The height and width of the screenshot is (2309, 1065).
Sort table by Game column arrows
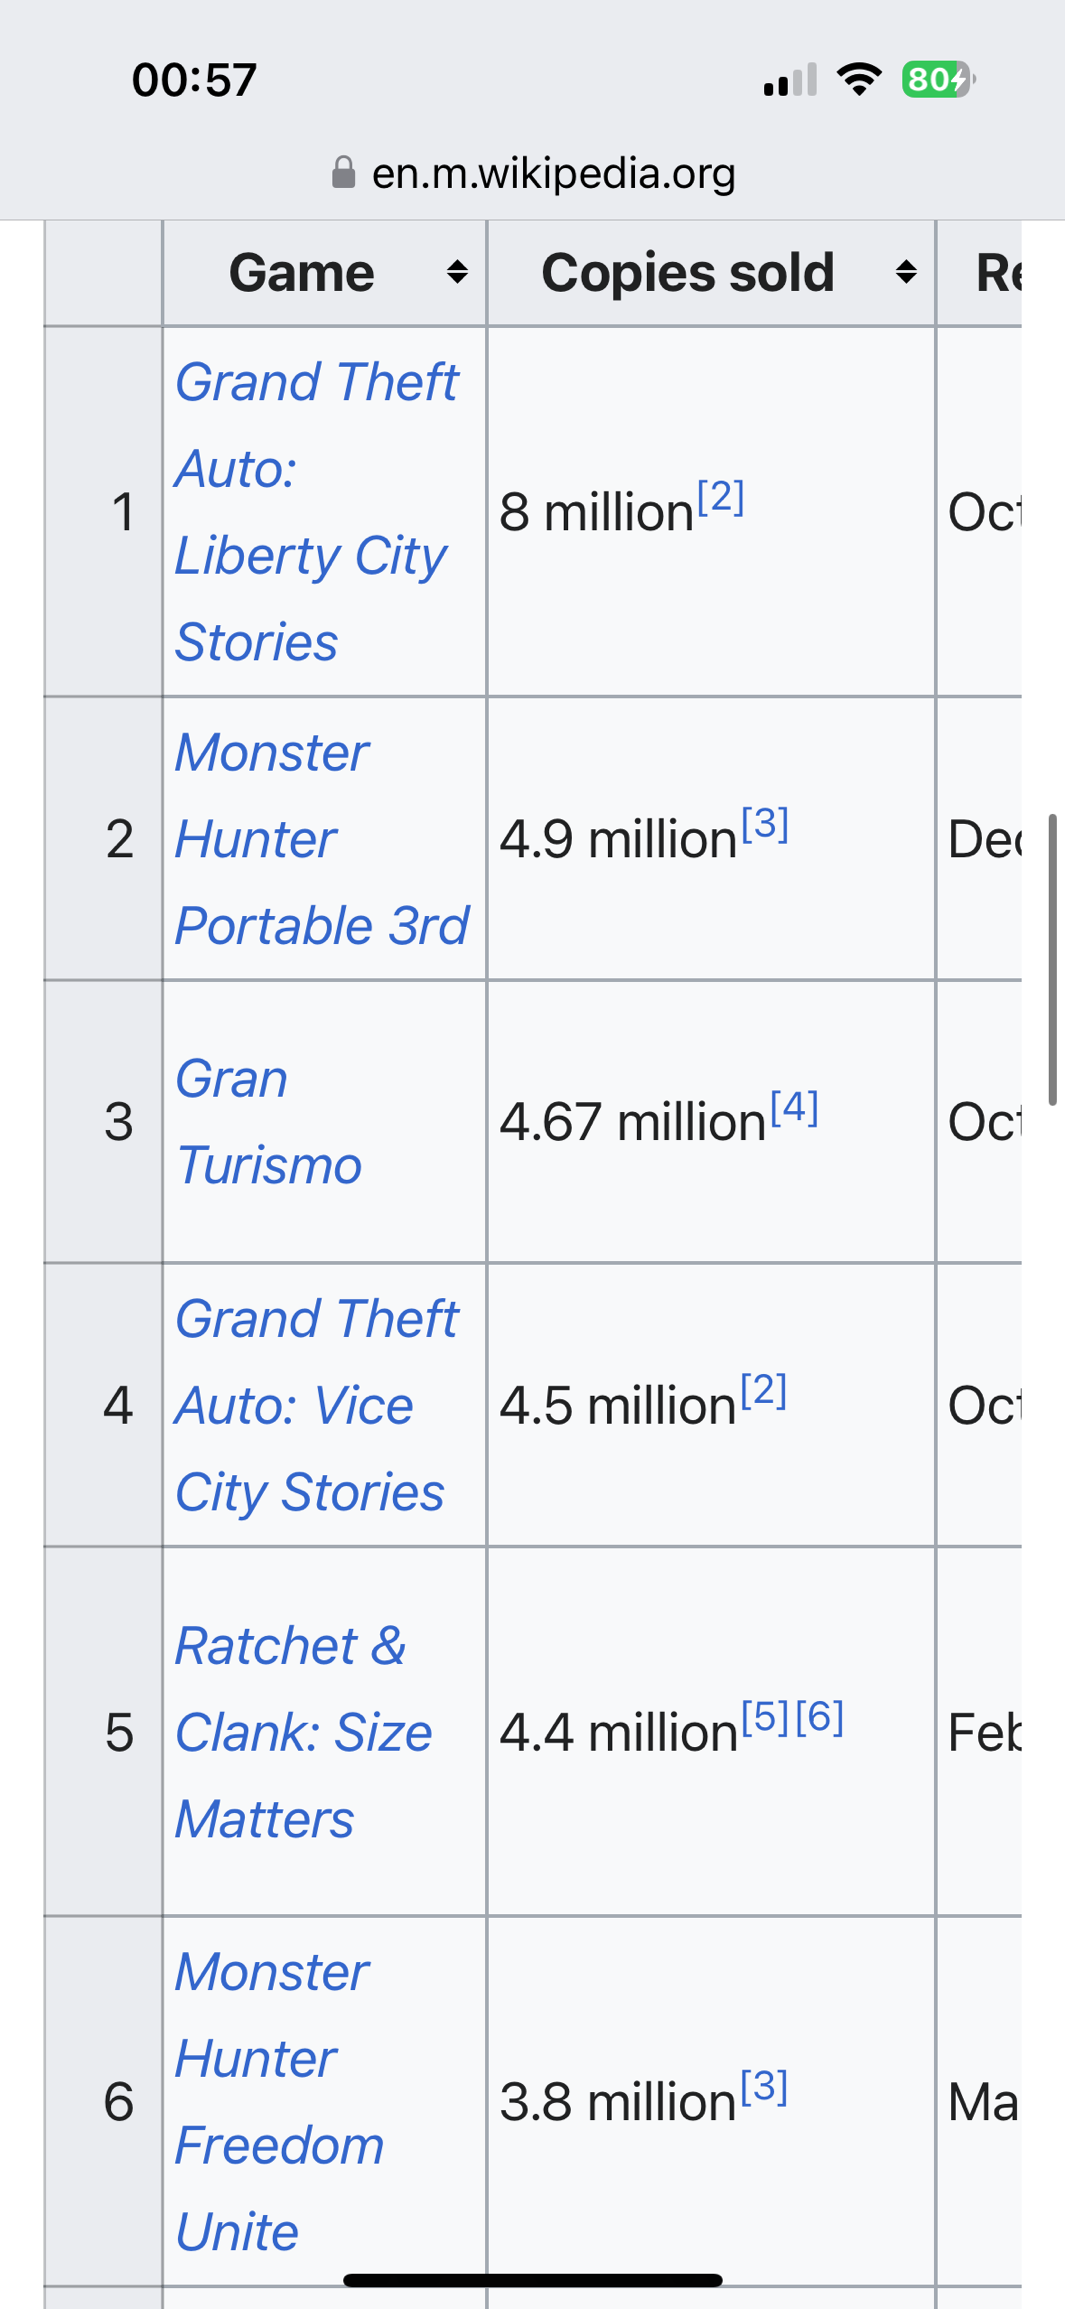tap(457, 272)
